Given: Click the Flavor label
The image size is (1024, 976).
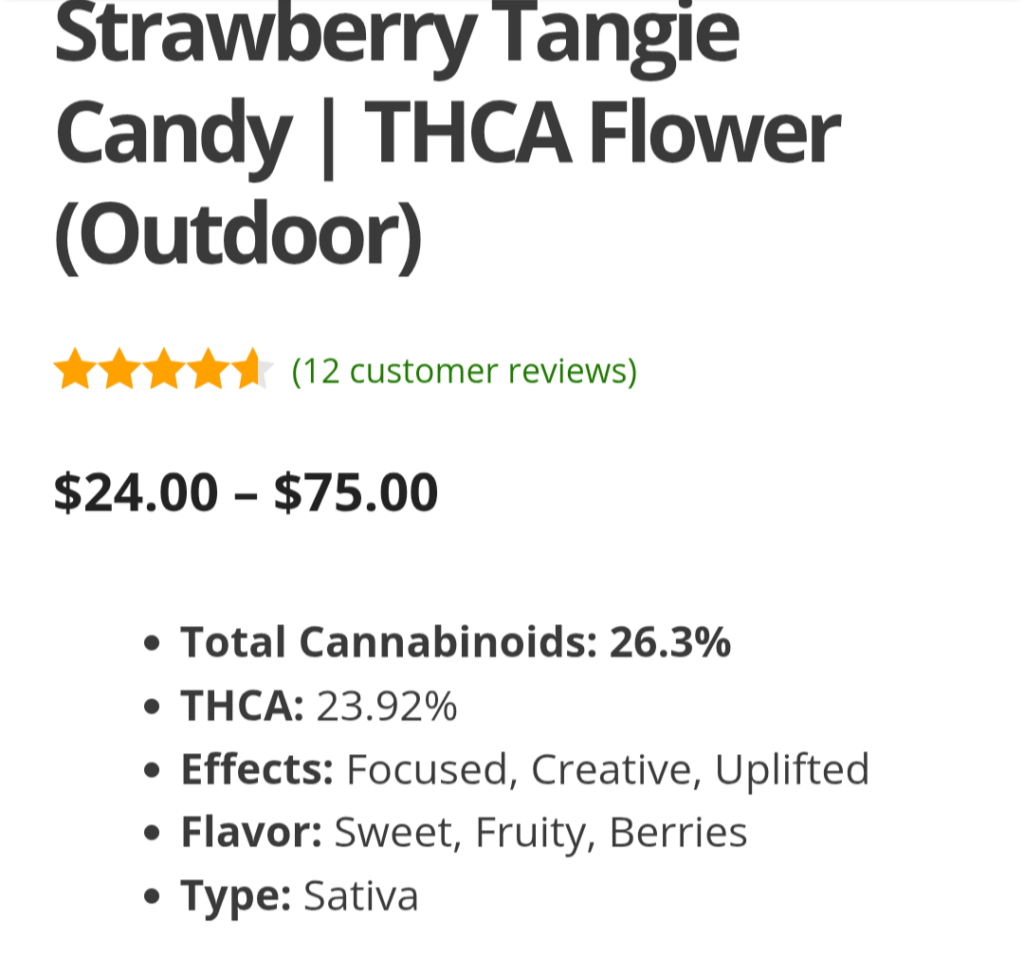Looking at the screenshot, I should [x=251, y=833].
